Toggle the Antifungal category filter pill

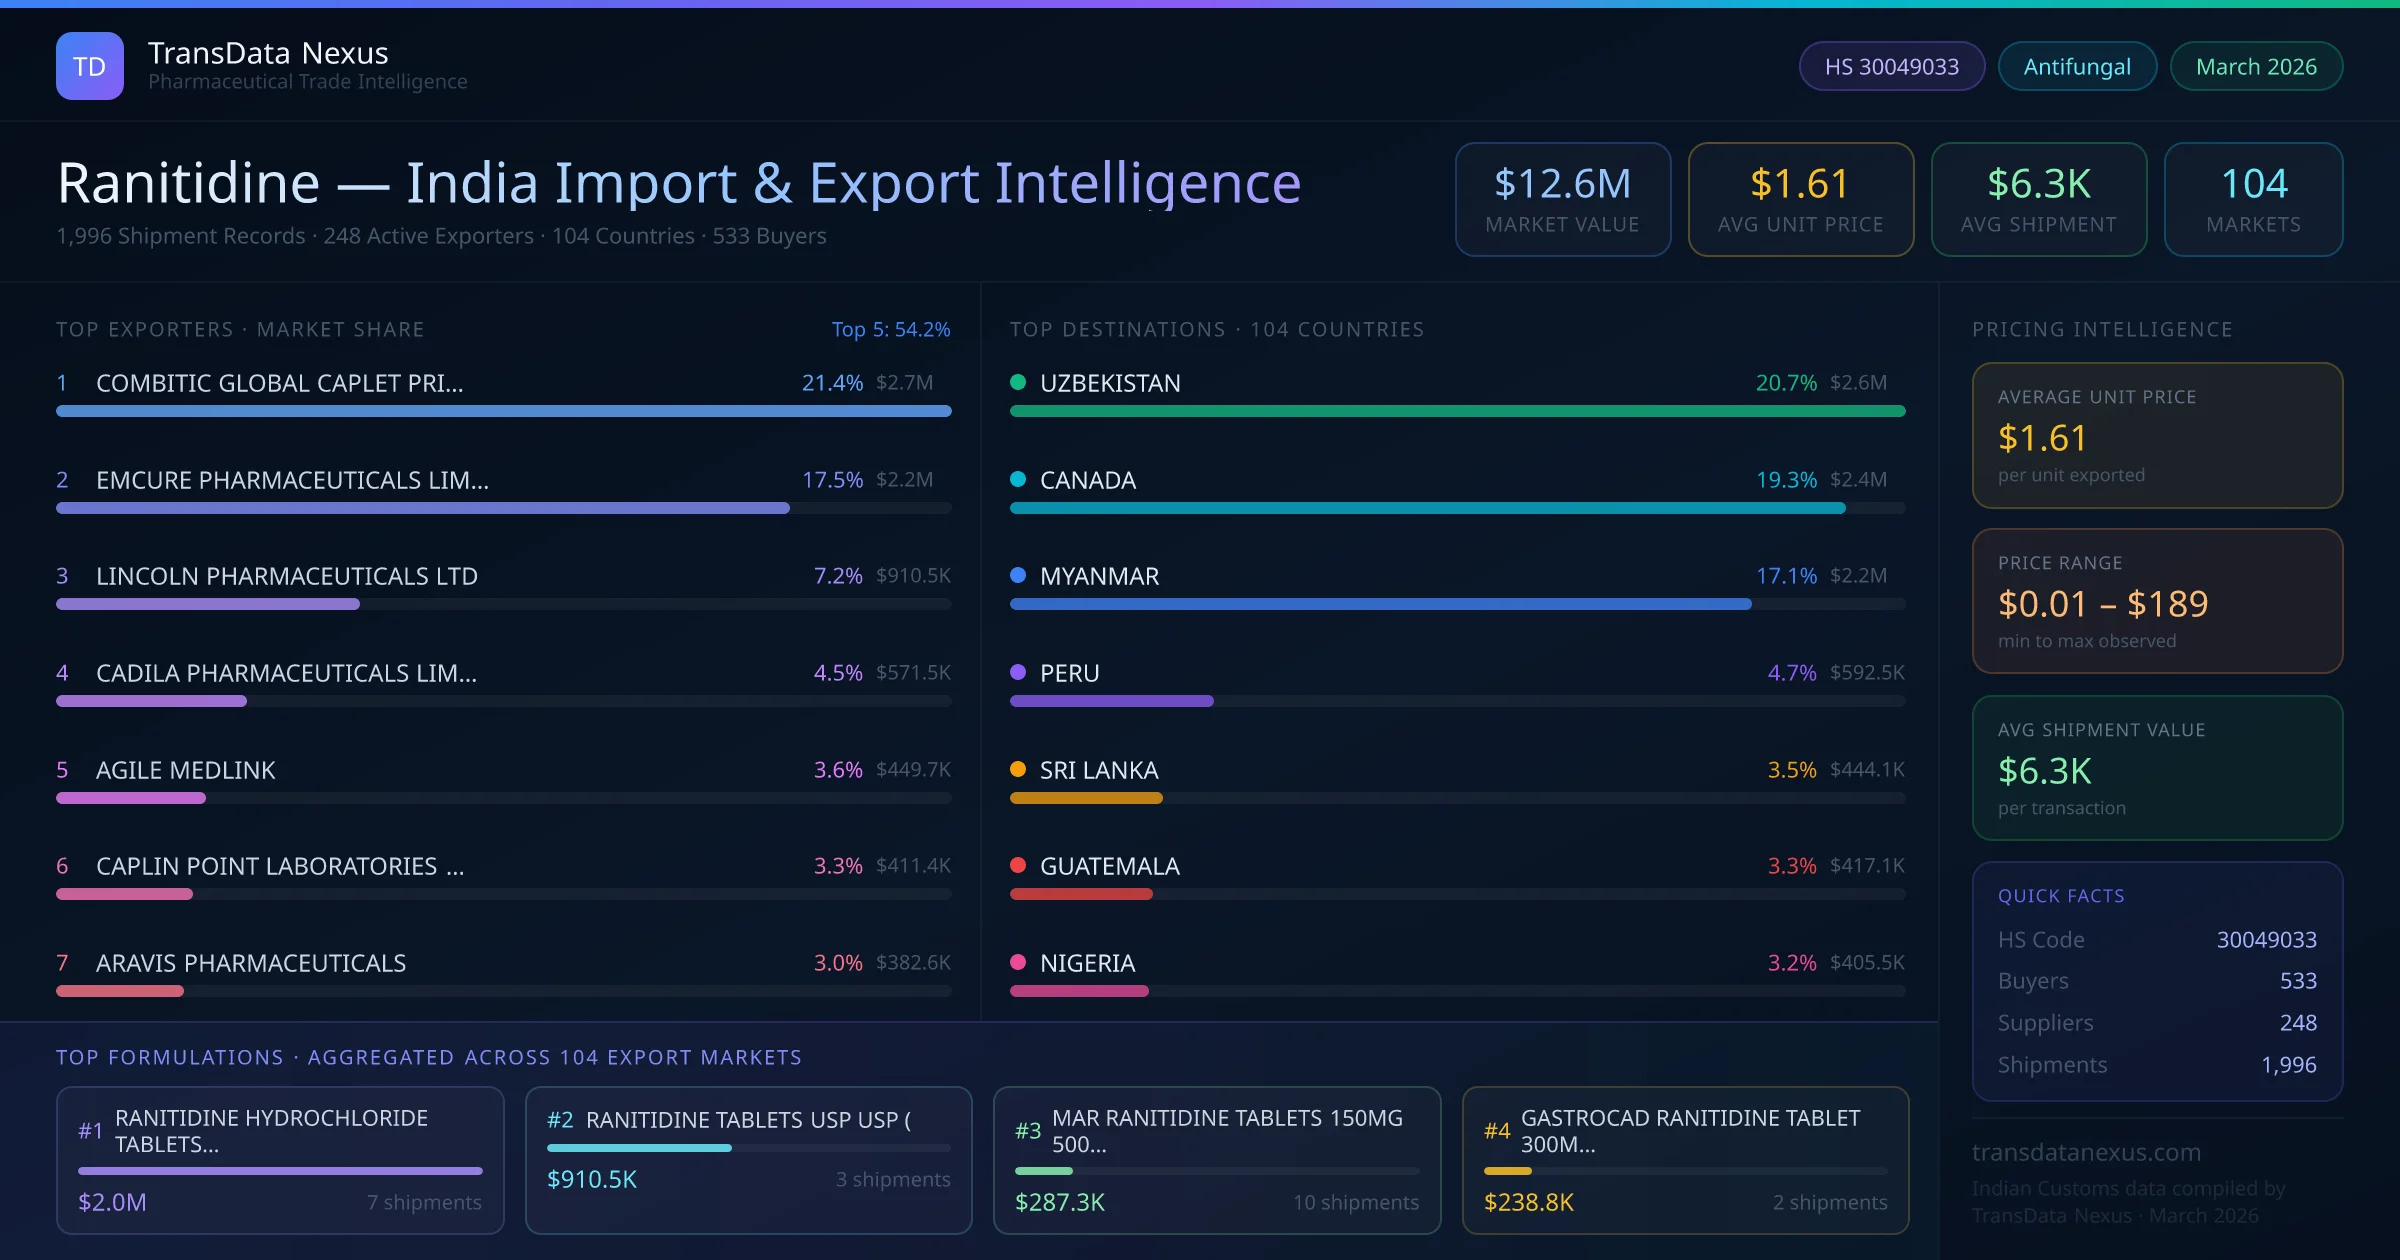pos(2076,65)
